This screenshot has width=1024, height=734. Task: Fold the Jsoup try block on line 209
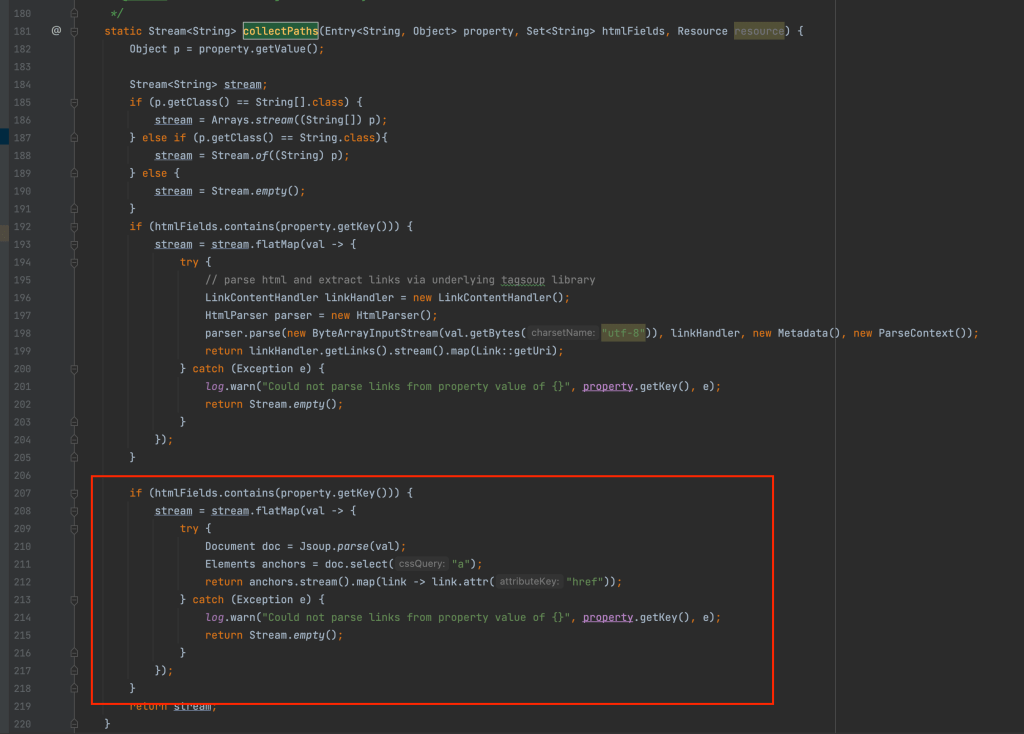click(74, 528)
